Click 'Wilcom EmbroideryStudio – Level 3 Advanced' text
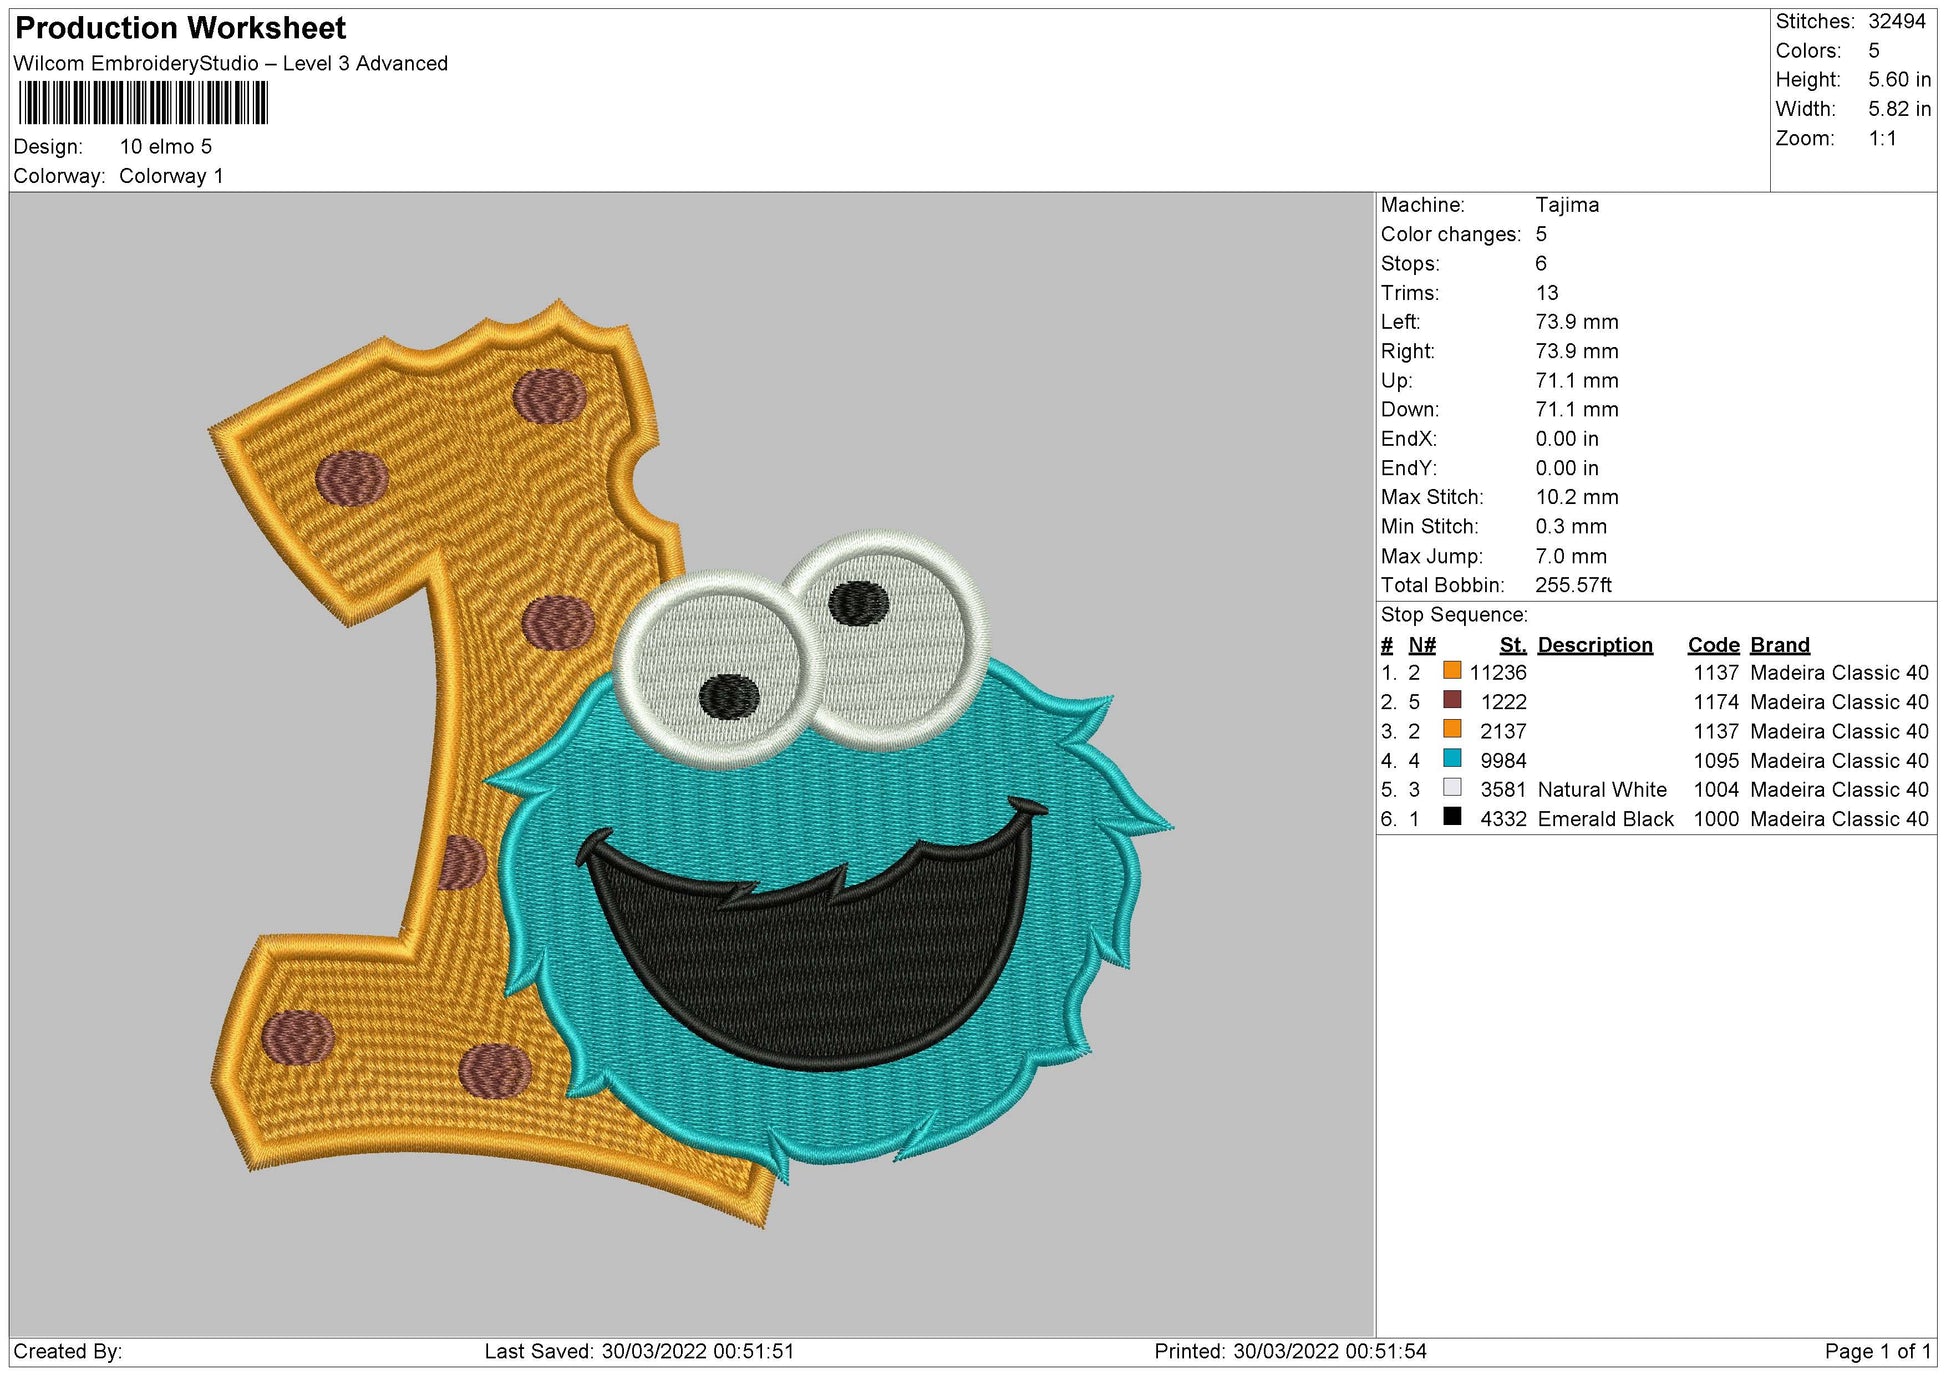Viewport: 1946px width, 1375px height. (231, 64)
